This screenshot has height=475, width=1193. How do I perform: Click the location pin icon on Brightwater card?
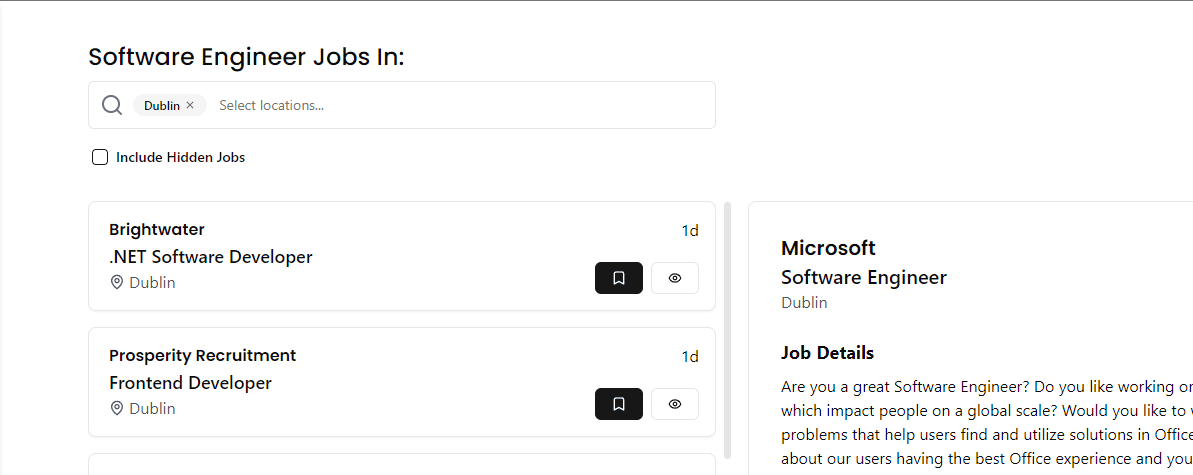tap(117, 282)
